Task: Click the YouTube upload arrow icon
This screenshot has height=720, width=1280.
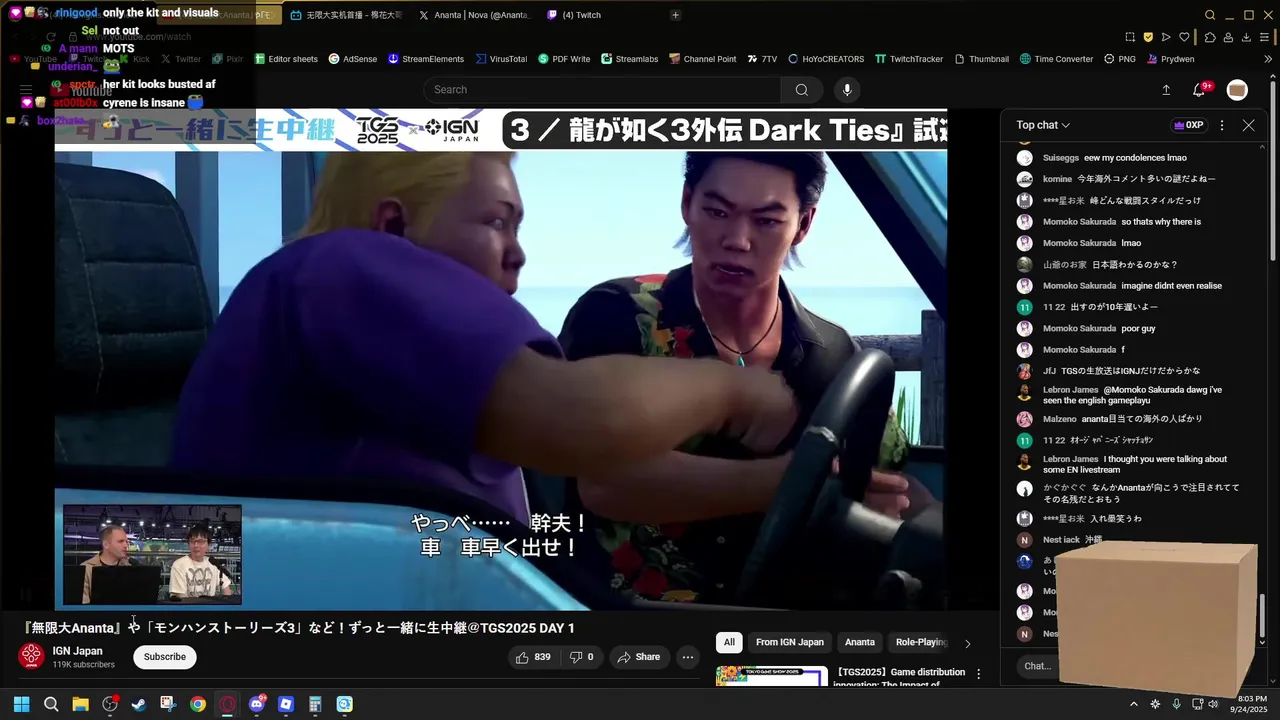Action: pos(1166,90)
